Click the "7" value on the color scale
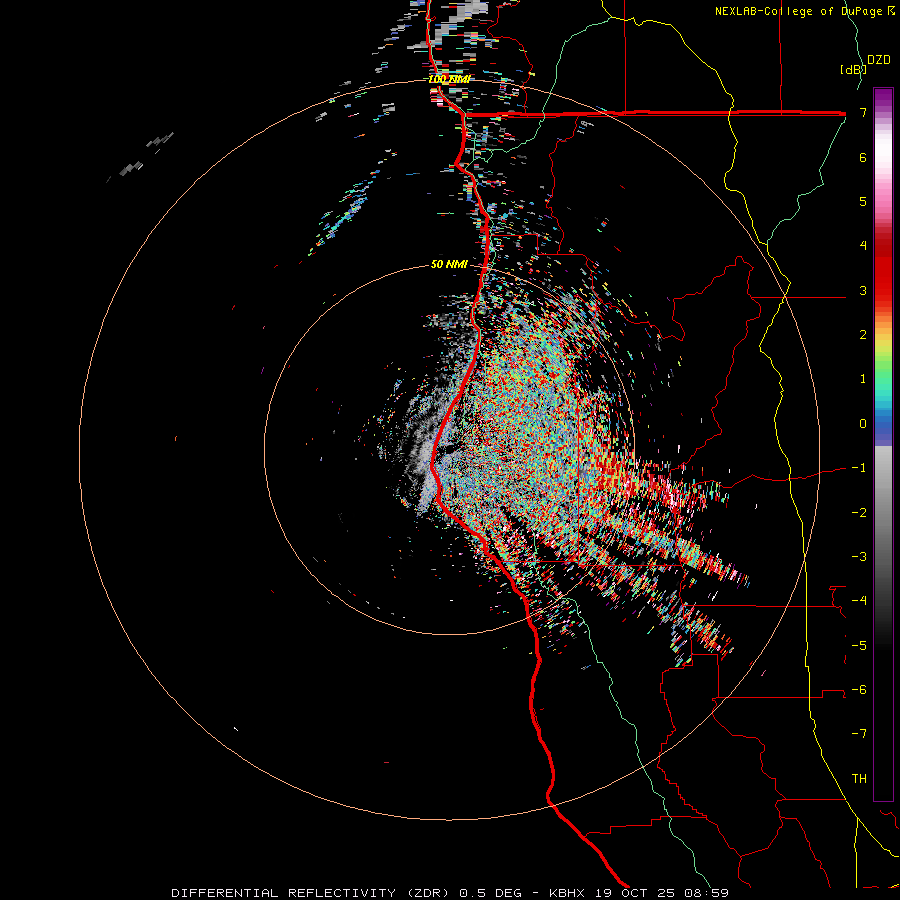 pyautogui.click(x=863, y=112)
